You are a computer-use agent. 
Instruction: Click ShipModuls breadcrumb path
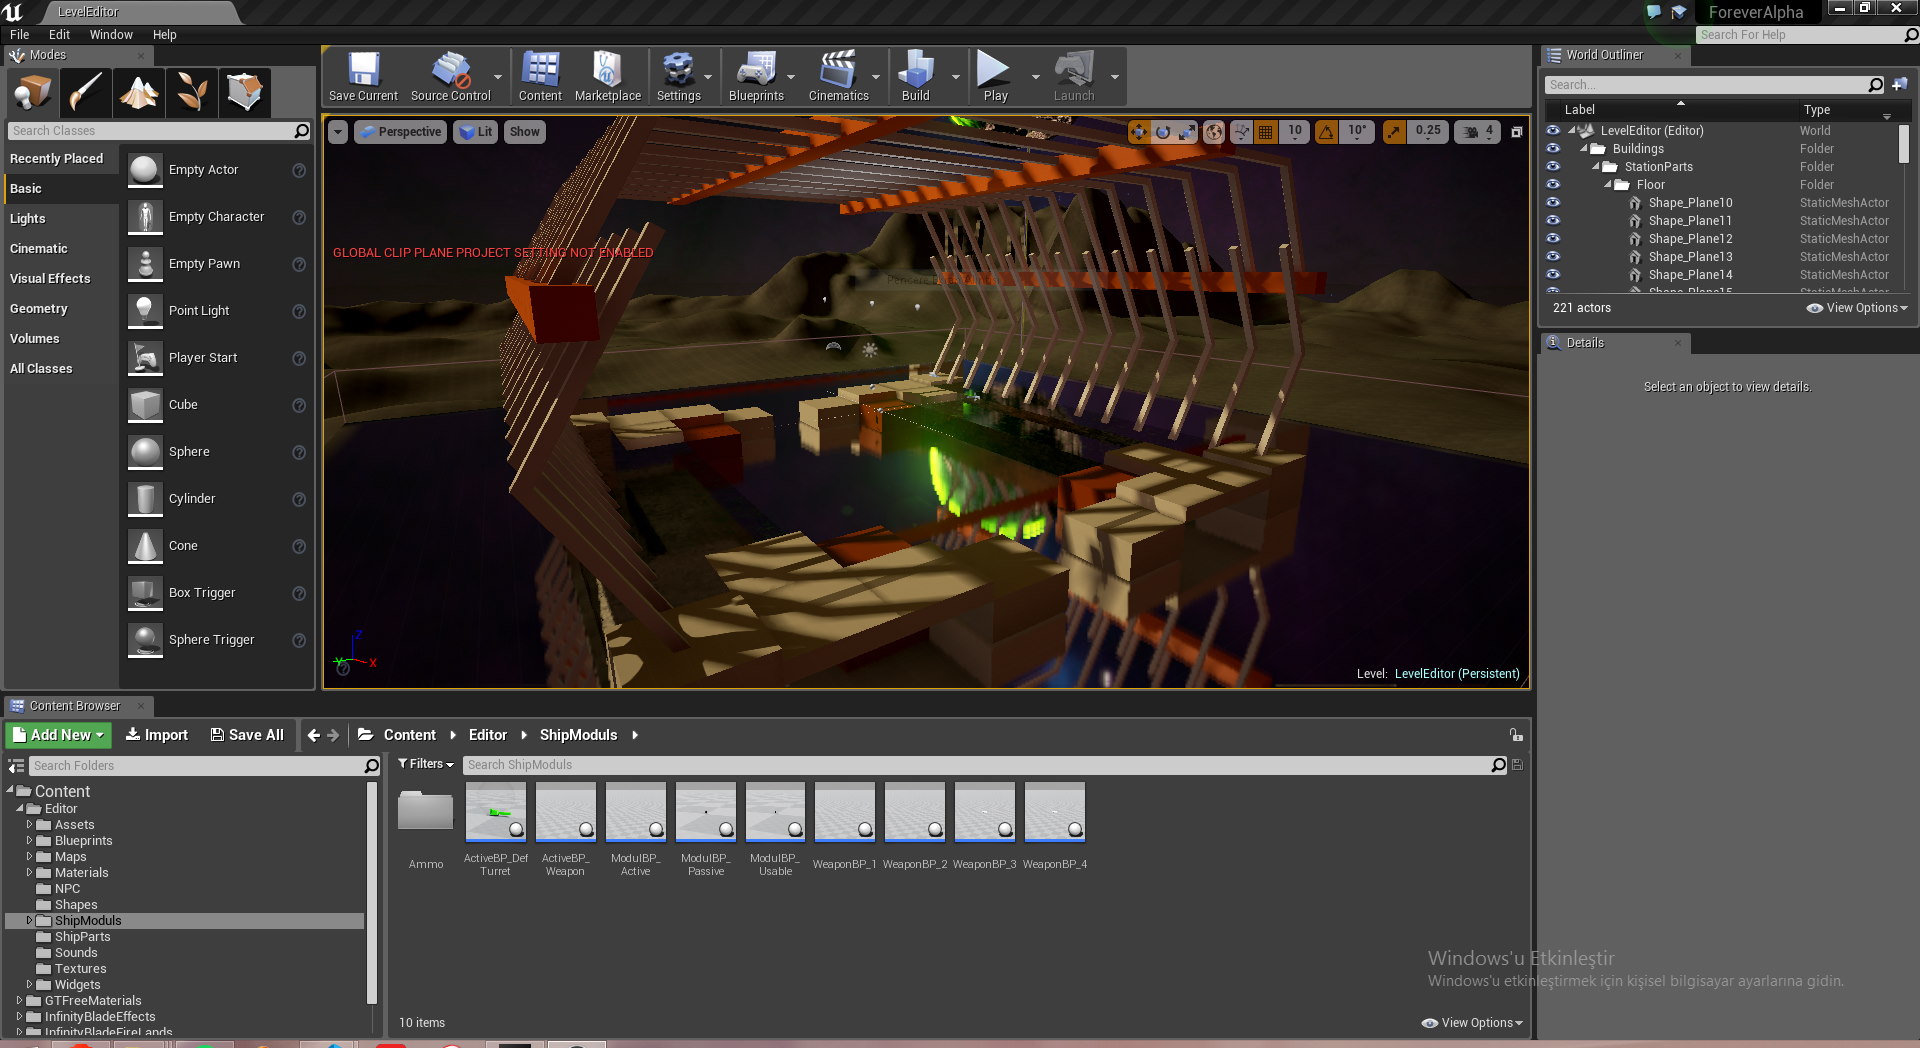pyautogui.click(x=578, y=735)
